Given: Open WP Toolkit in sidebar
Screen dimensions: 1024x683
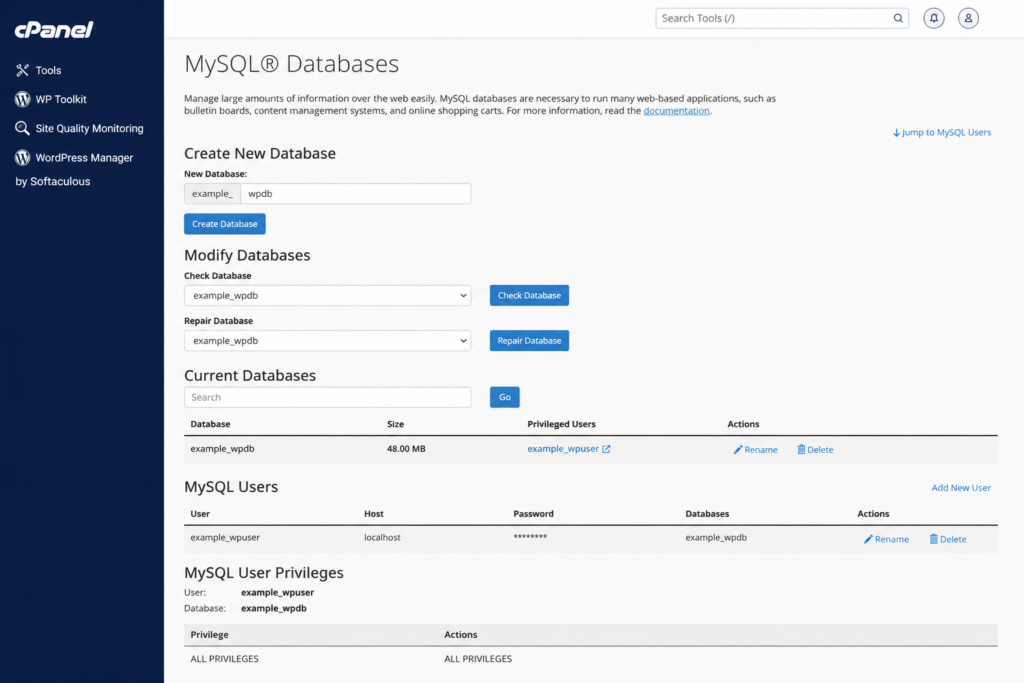Looking at the screenshot, I should pos(61,99).
